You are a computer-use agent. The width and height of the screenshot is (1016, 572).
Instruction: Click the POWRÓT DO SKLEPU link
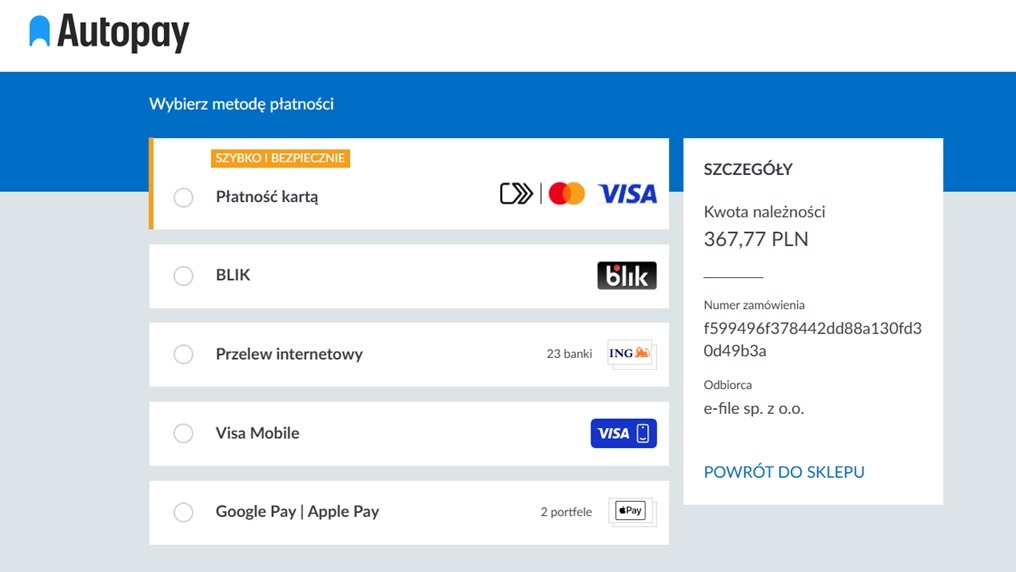click(x=784, y=472)
